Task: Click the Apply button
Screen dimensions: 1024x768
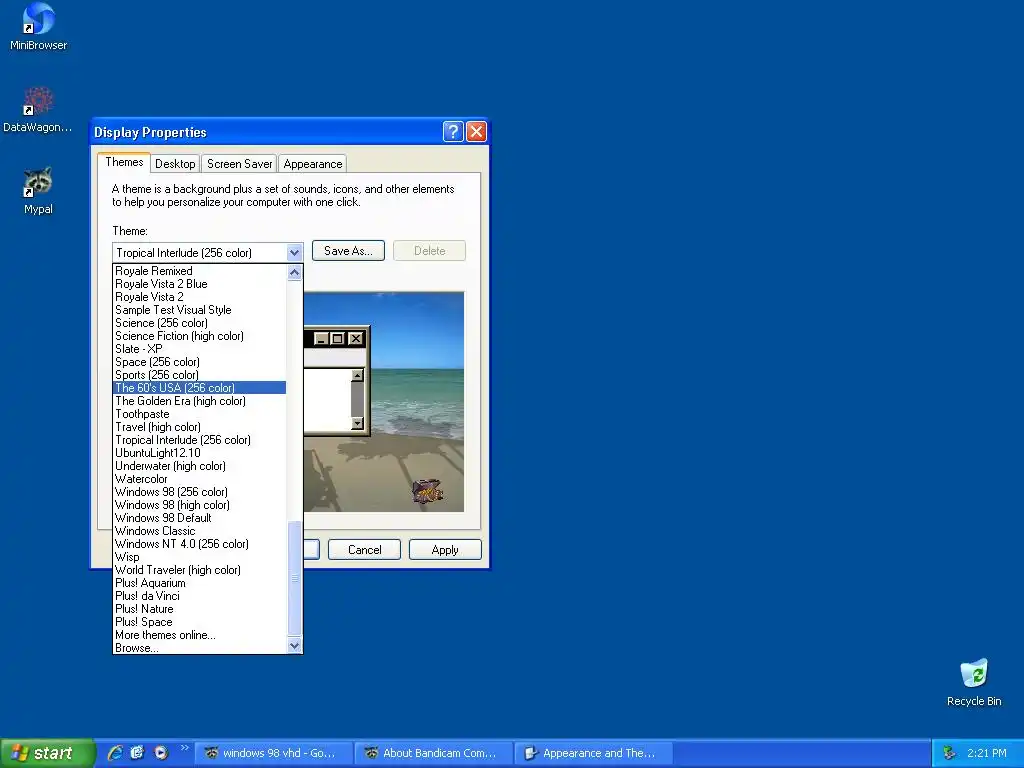Action: click(445, 550)
